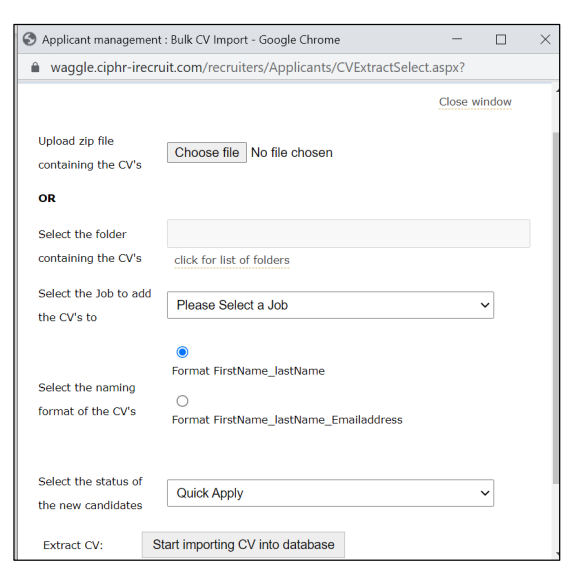Image resolution: width=571 pixels, height=561 pixels.
Task: Open the "Quick Apply" status dropdown
Action: click(330, 493)
